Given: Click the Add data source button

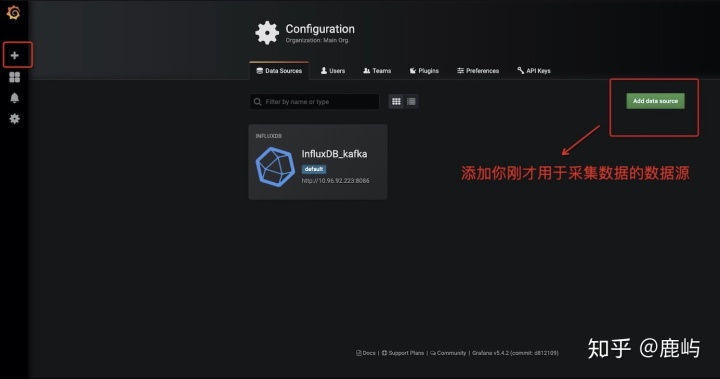Looking at the screenshot, I should pyautogui.click(x=655, y=101).
